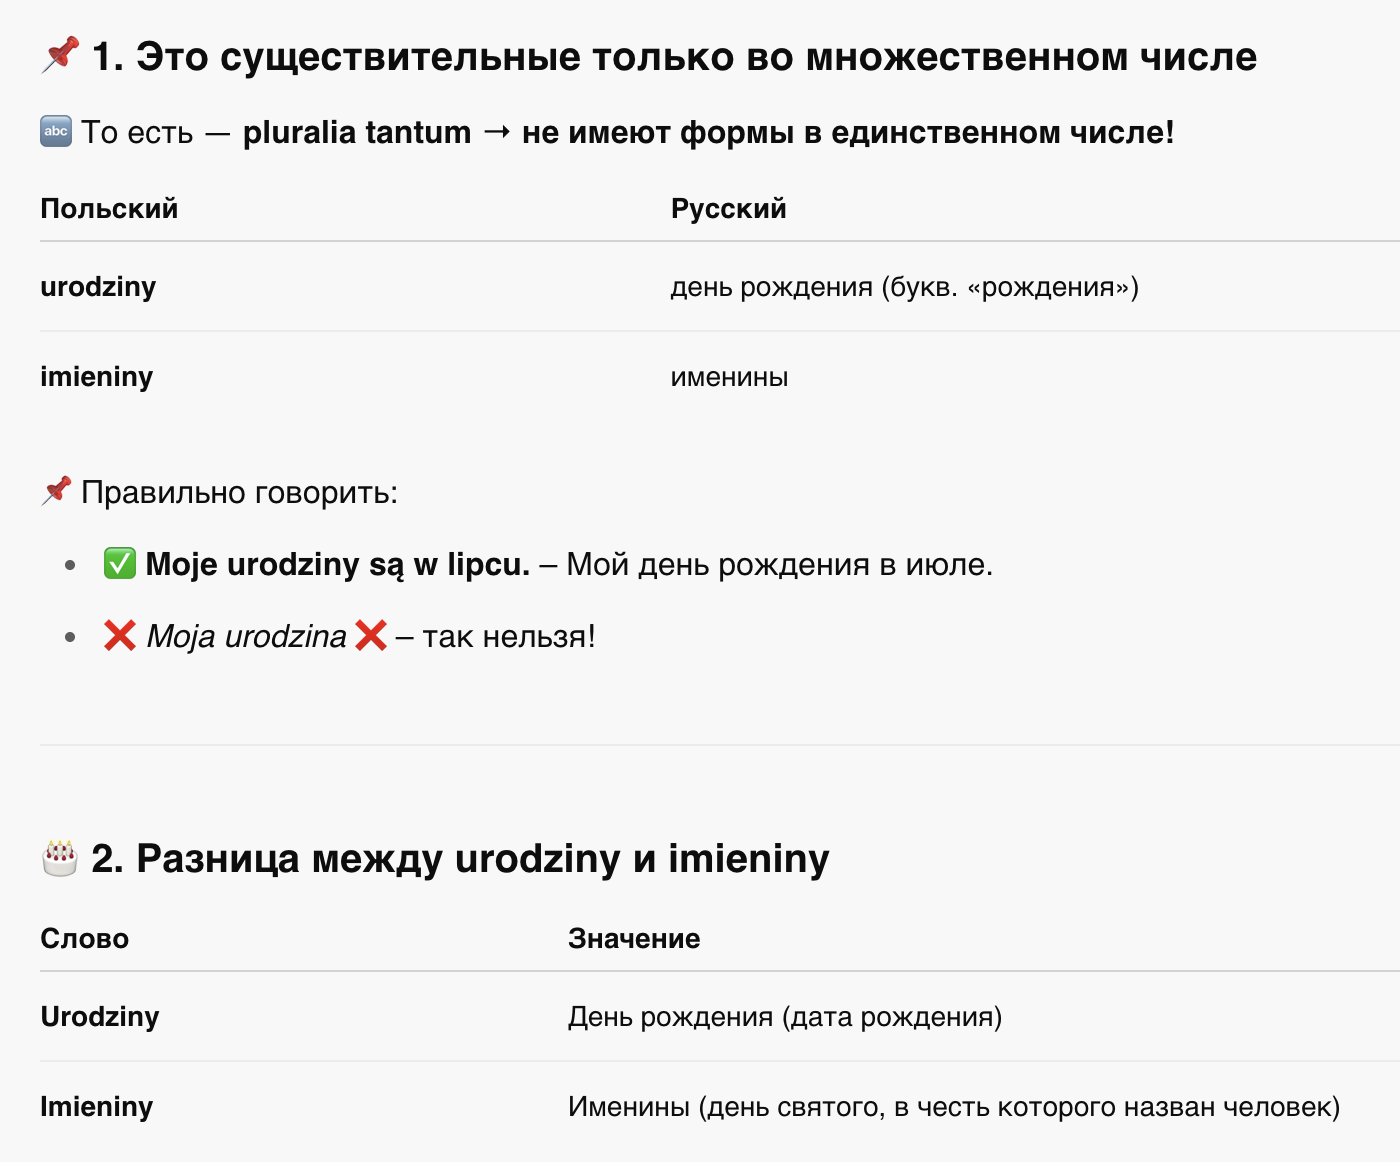Click the abc emoji icon before 'То есть'

(56, 131)
